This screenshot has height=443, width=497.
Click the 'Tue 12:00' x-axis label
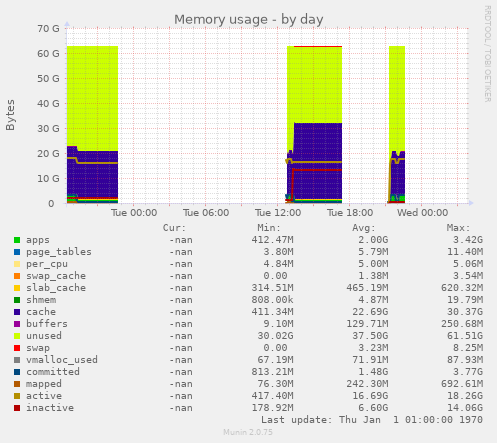278,213
